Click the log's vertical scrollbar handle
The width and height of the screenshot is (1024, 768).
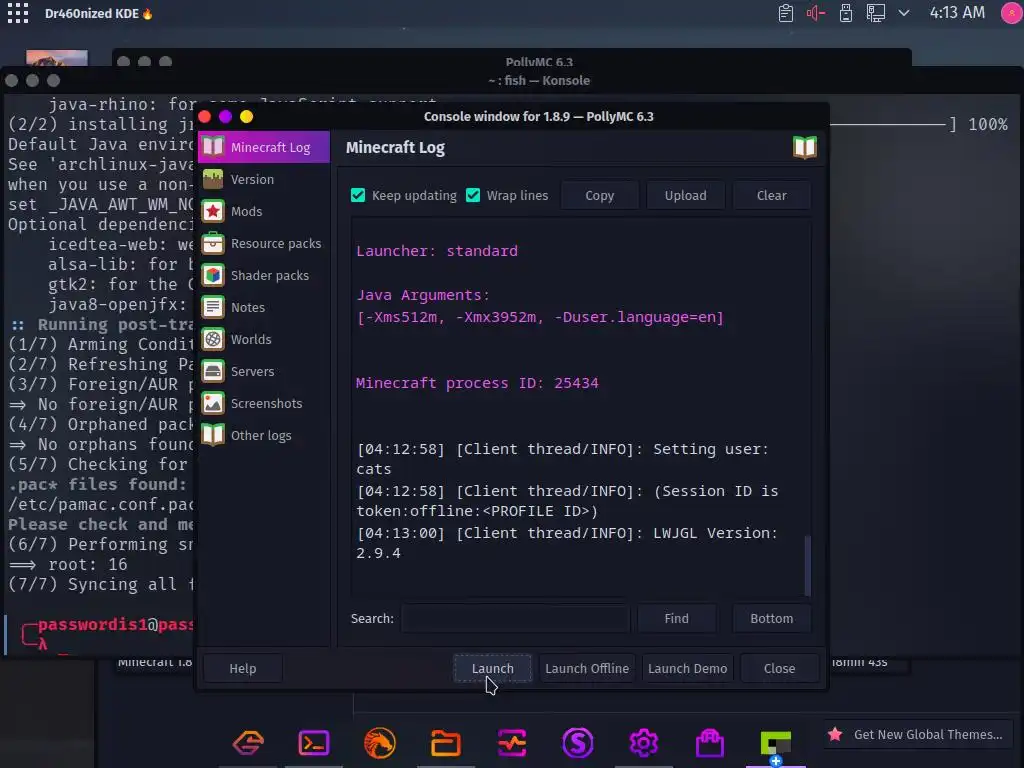(x=807, y=566)
